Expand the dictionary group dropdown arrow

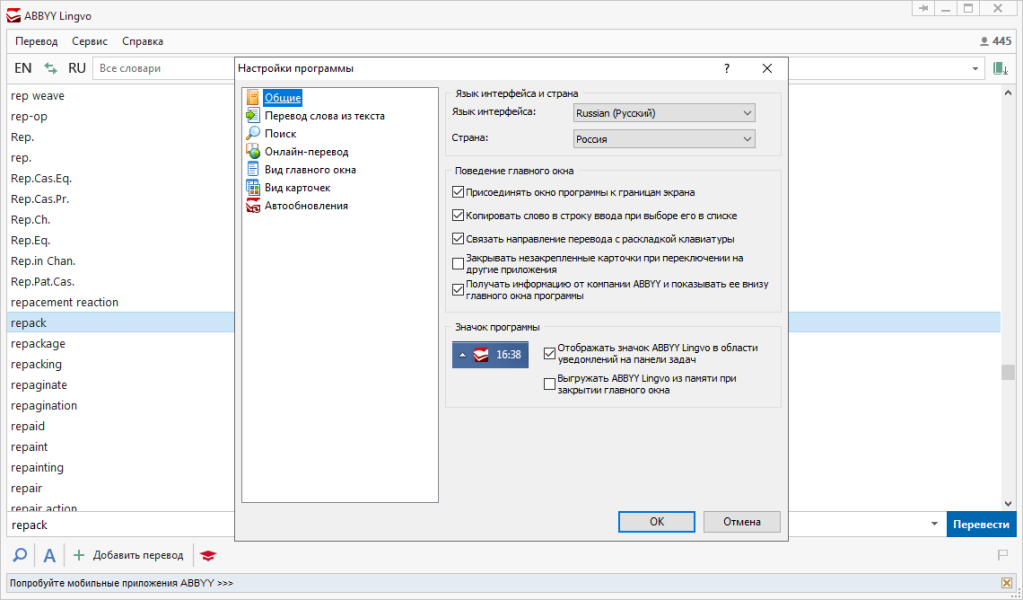point(975,68)
